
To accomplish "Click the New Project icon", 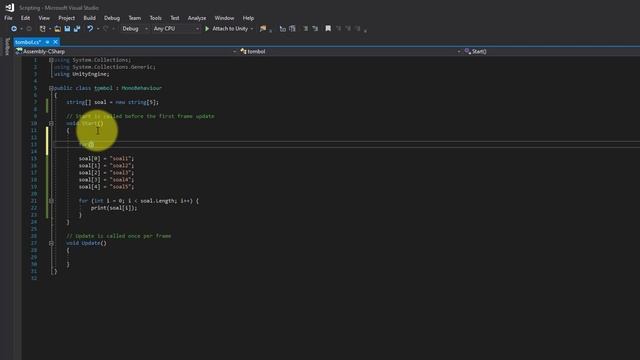I will pos(42,29).
